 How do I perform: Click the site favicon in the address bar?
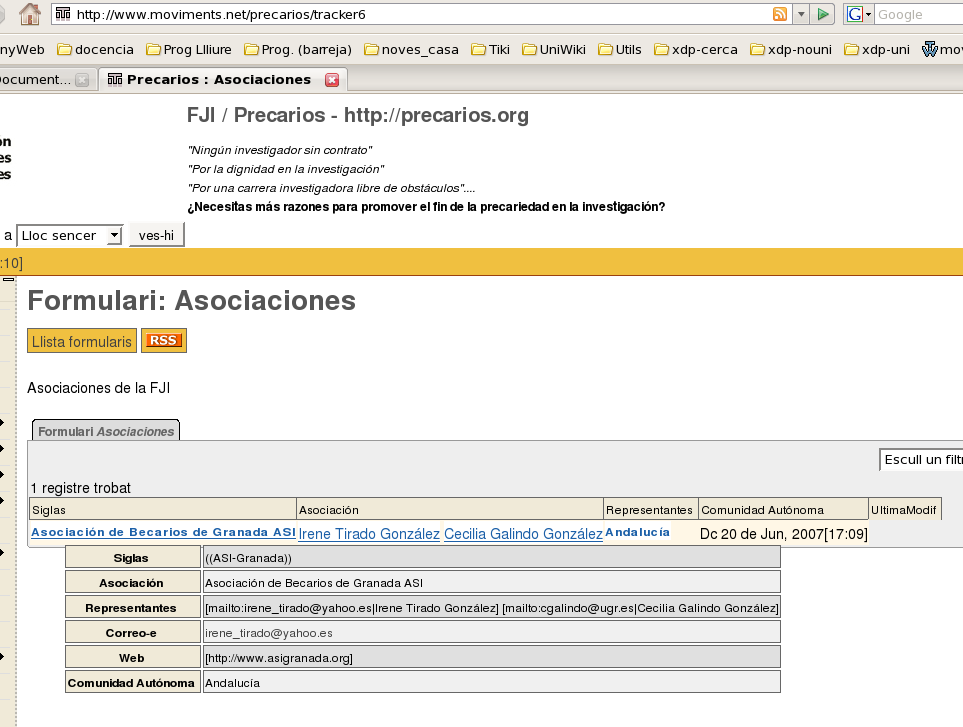coord(63,14)
